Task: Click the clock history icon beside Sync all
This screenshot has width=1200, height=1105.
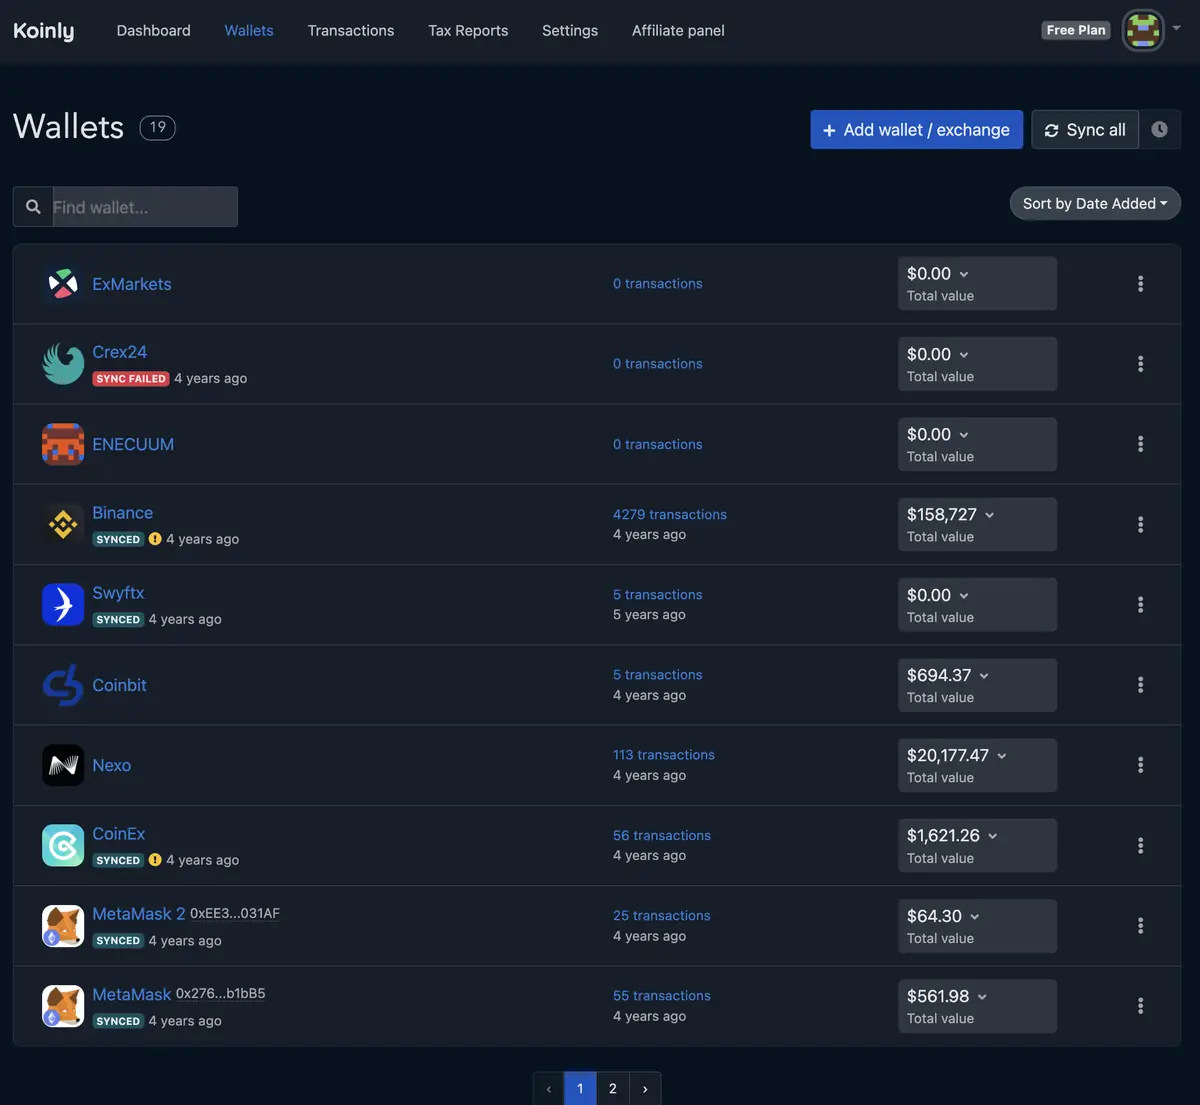Action: click(x=1160, y=130)
